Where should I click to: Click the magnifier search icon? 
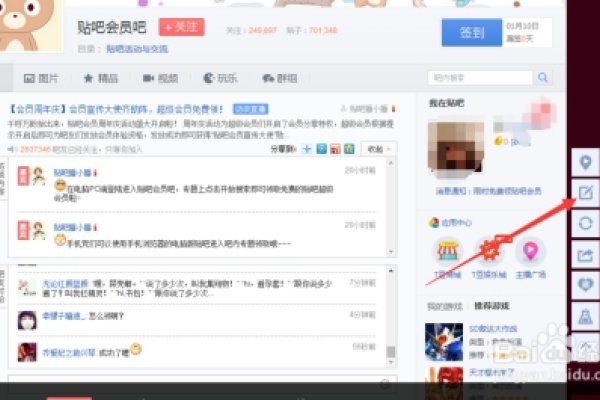point(543,78)
